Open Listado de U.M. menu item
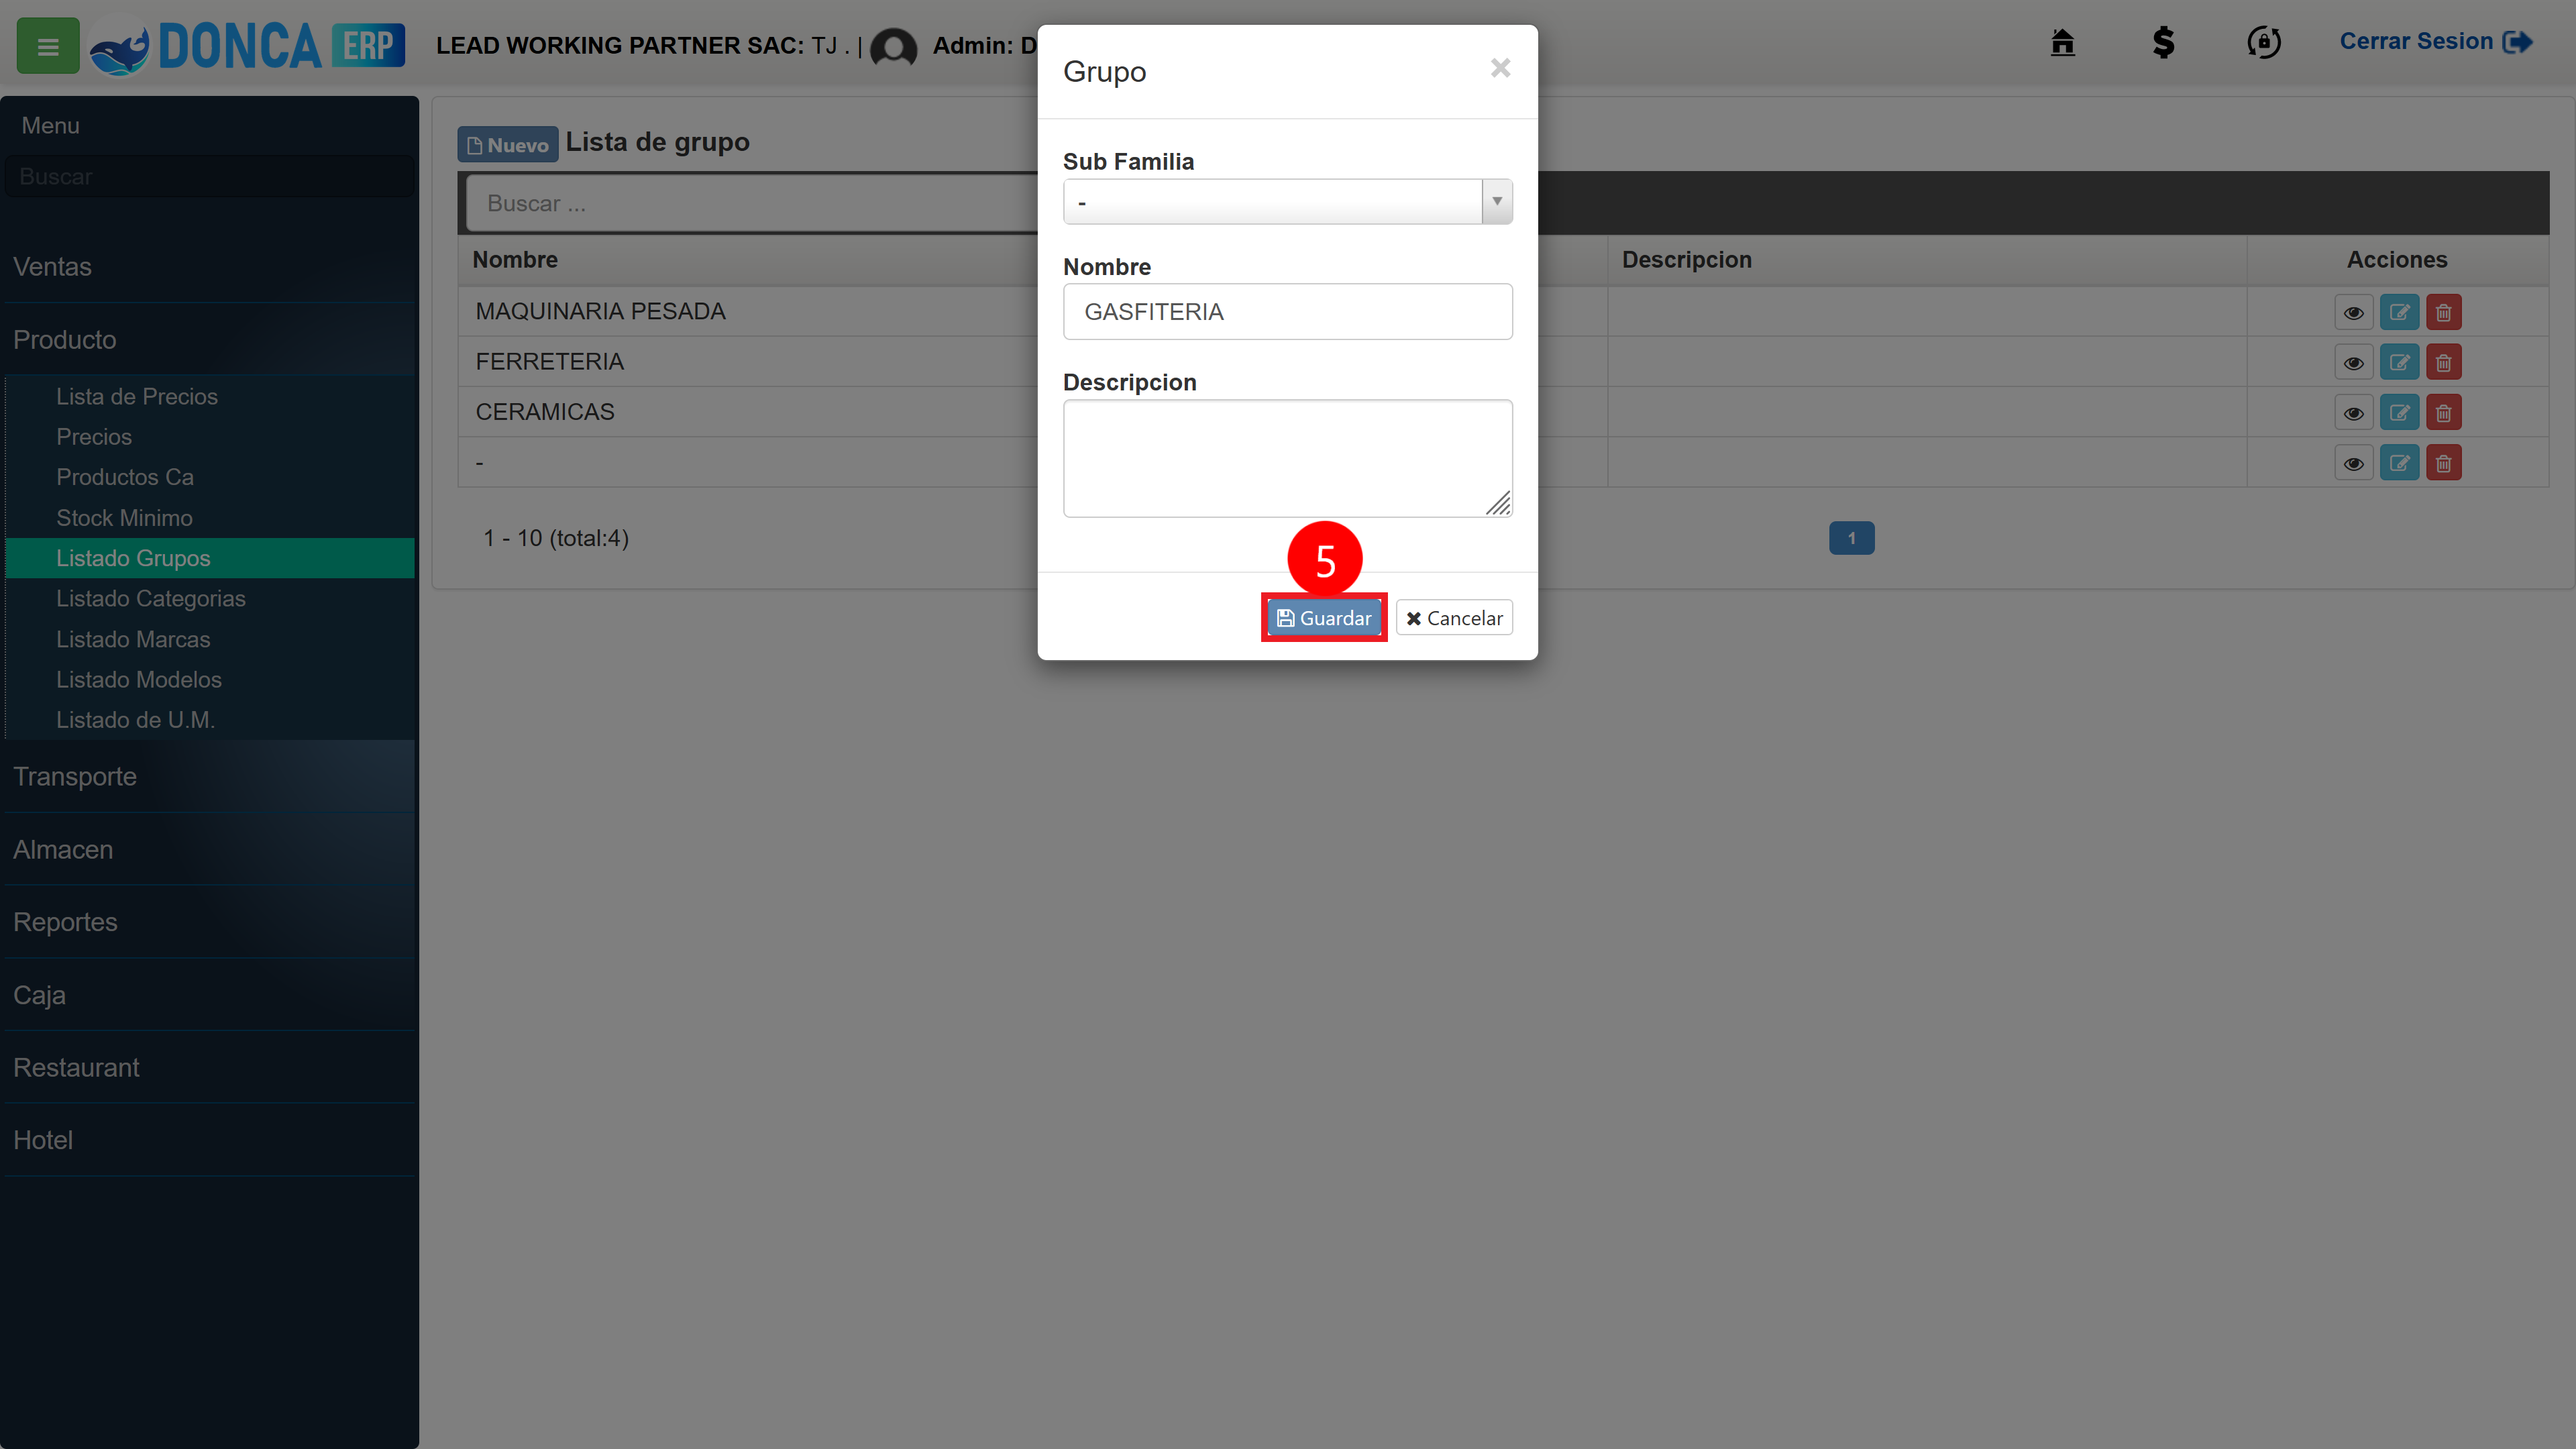 [209, 720]
